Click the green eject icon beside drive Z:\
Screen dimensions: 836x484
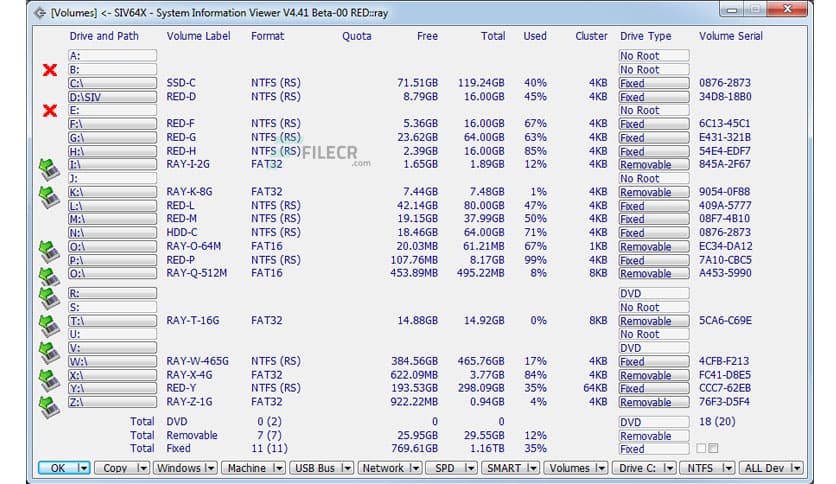[x=49, y=407]
